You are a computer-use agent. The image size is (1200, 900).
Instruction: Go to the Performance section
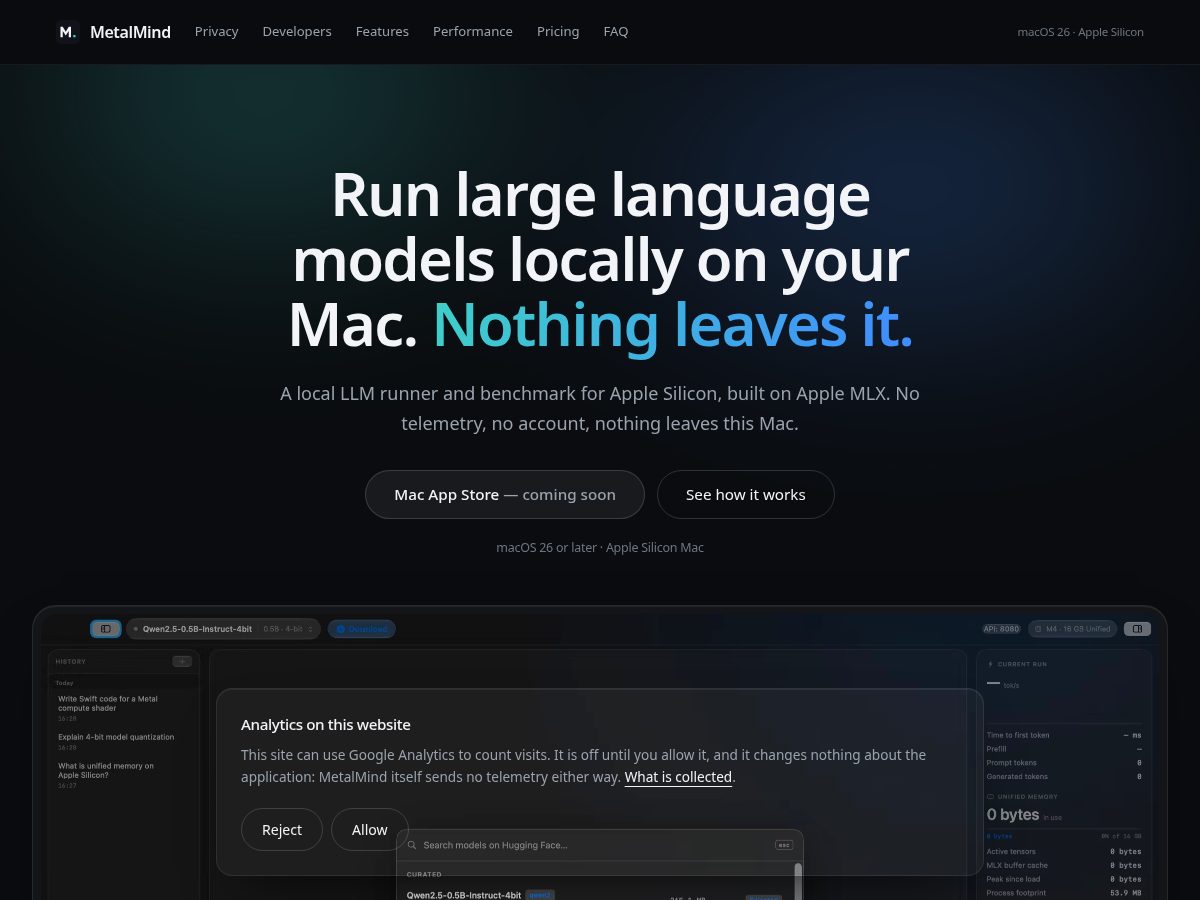click(x=473, y=32)
